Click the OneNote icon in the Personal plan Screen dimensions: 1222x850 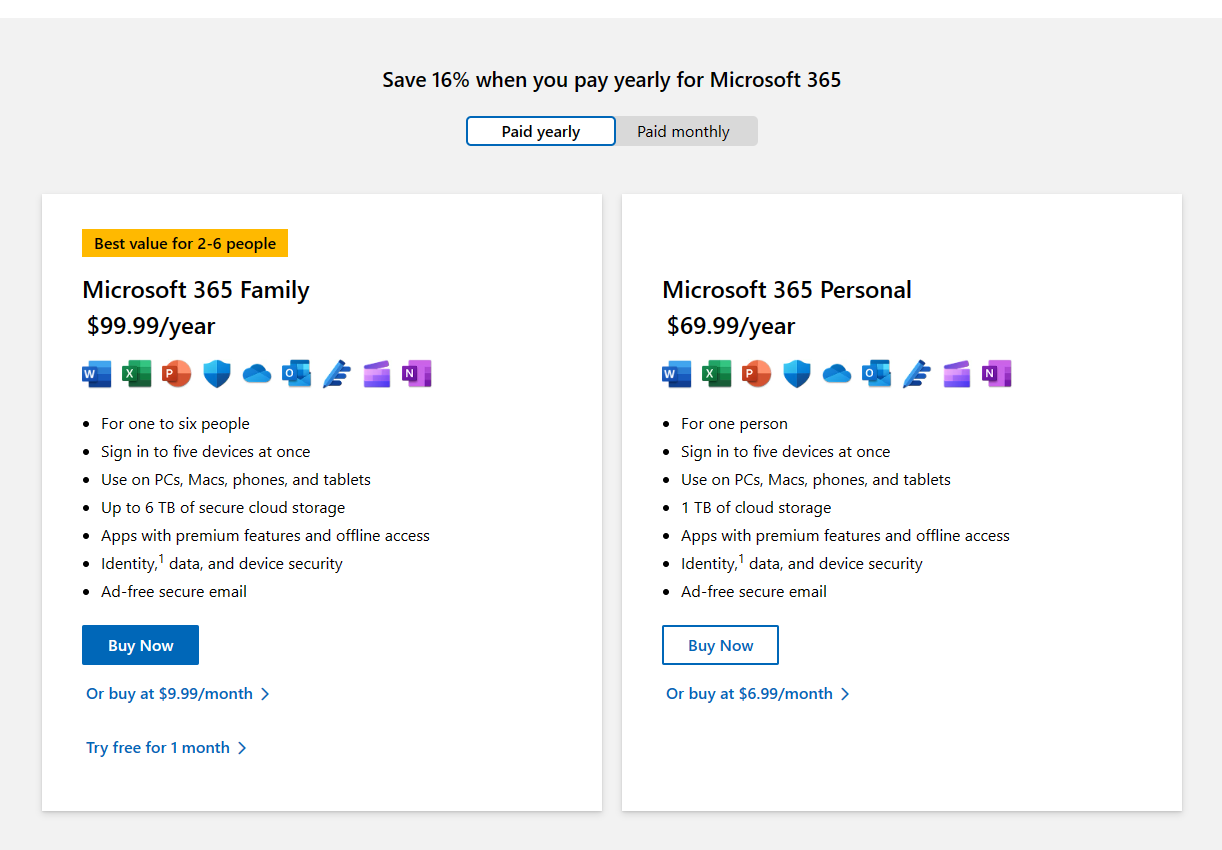pos(997,374)
